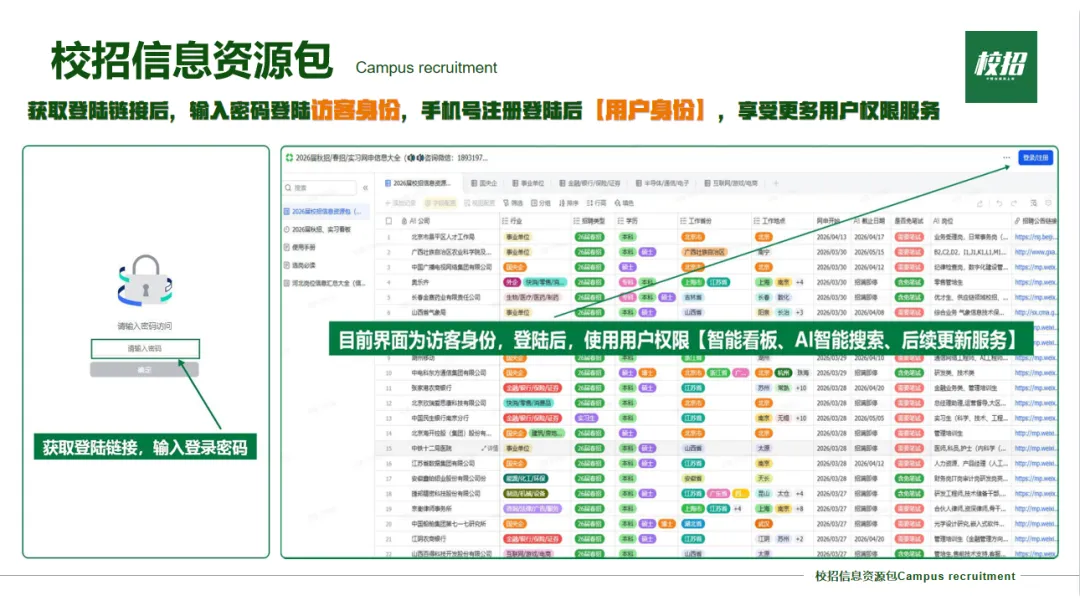The height and width of the screenshot is (606, 1080).
Task: Click the blue 登录/注册 button
Action: (1035, 158)
